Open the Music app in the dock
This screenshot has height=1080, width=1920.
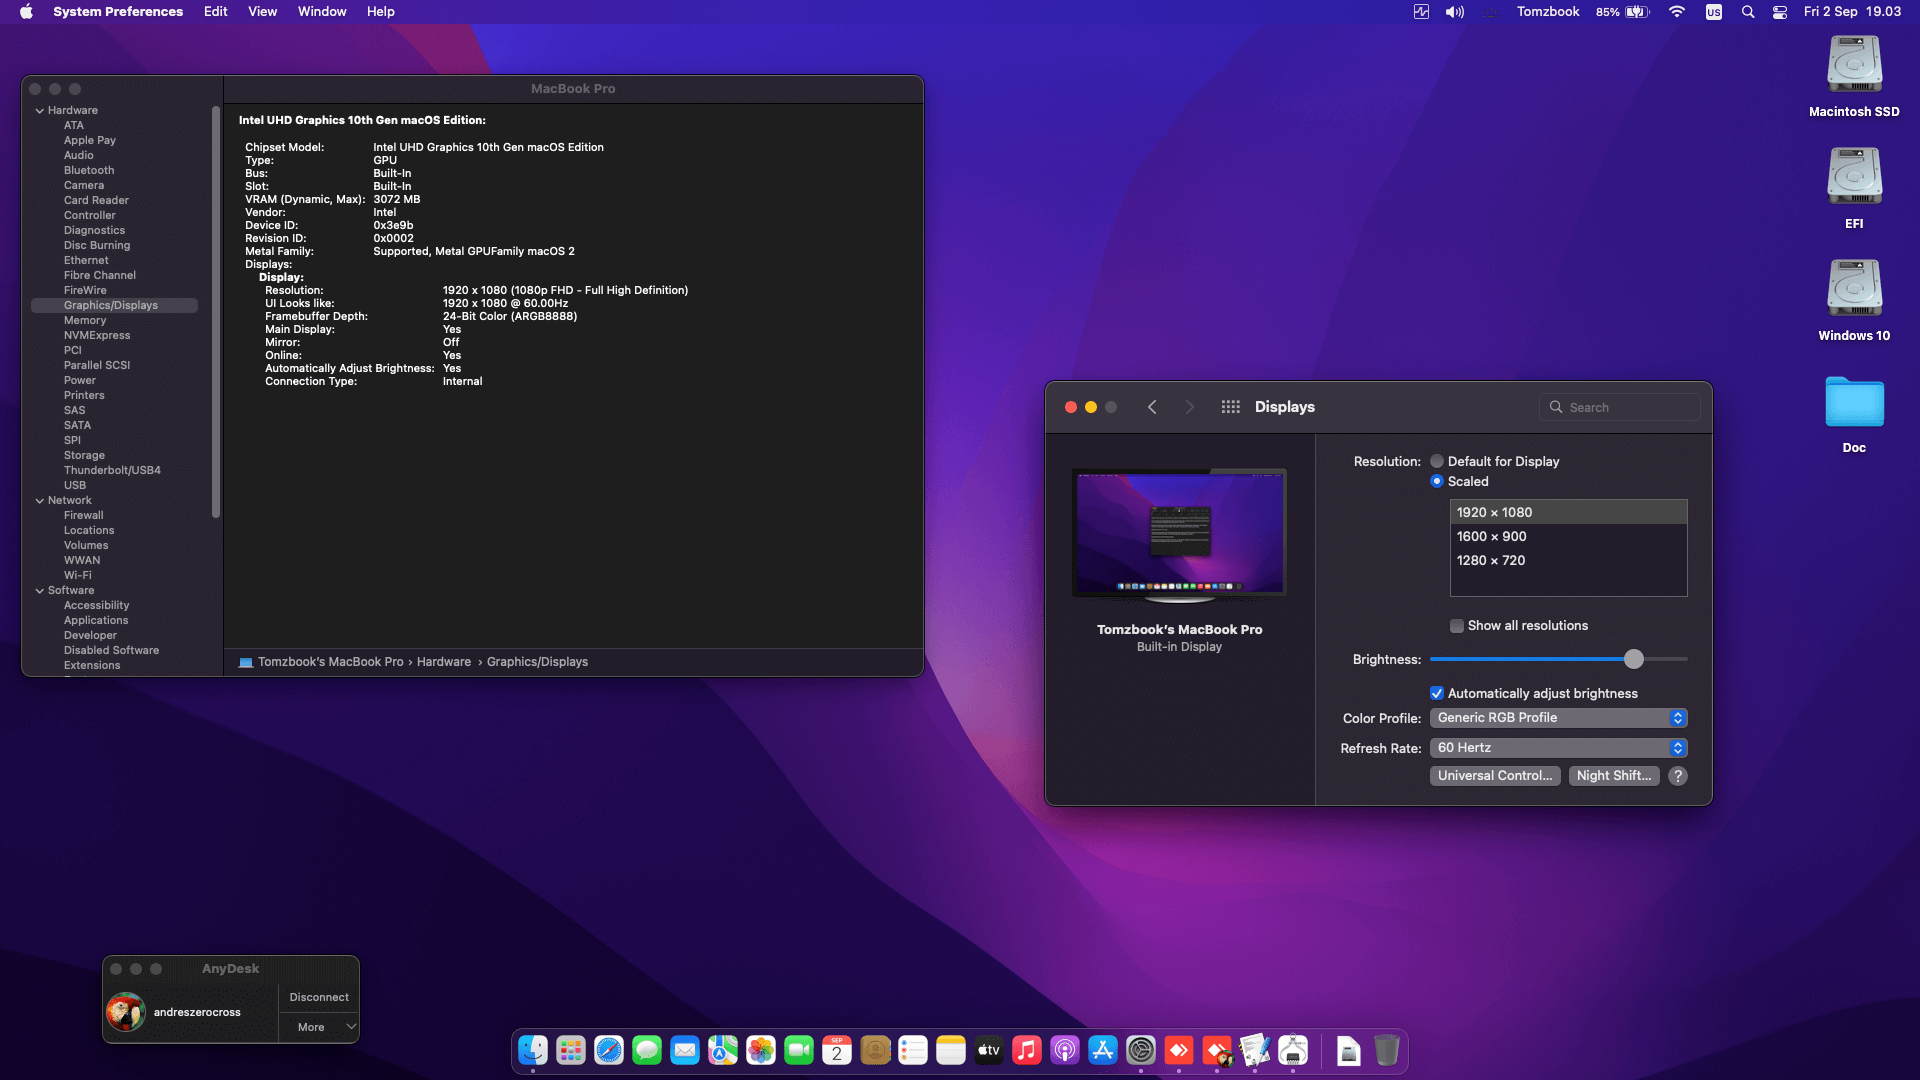(1027, 1050)
